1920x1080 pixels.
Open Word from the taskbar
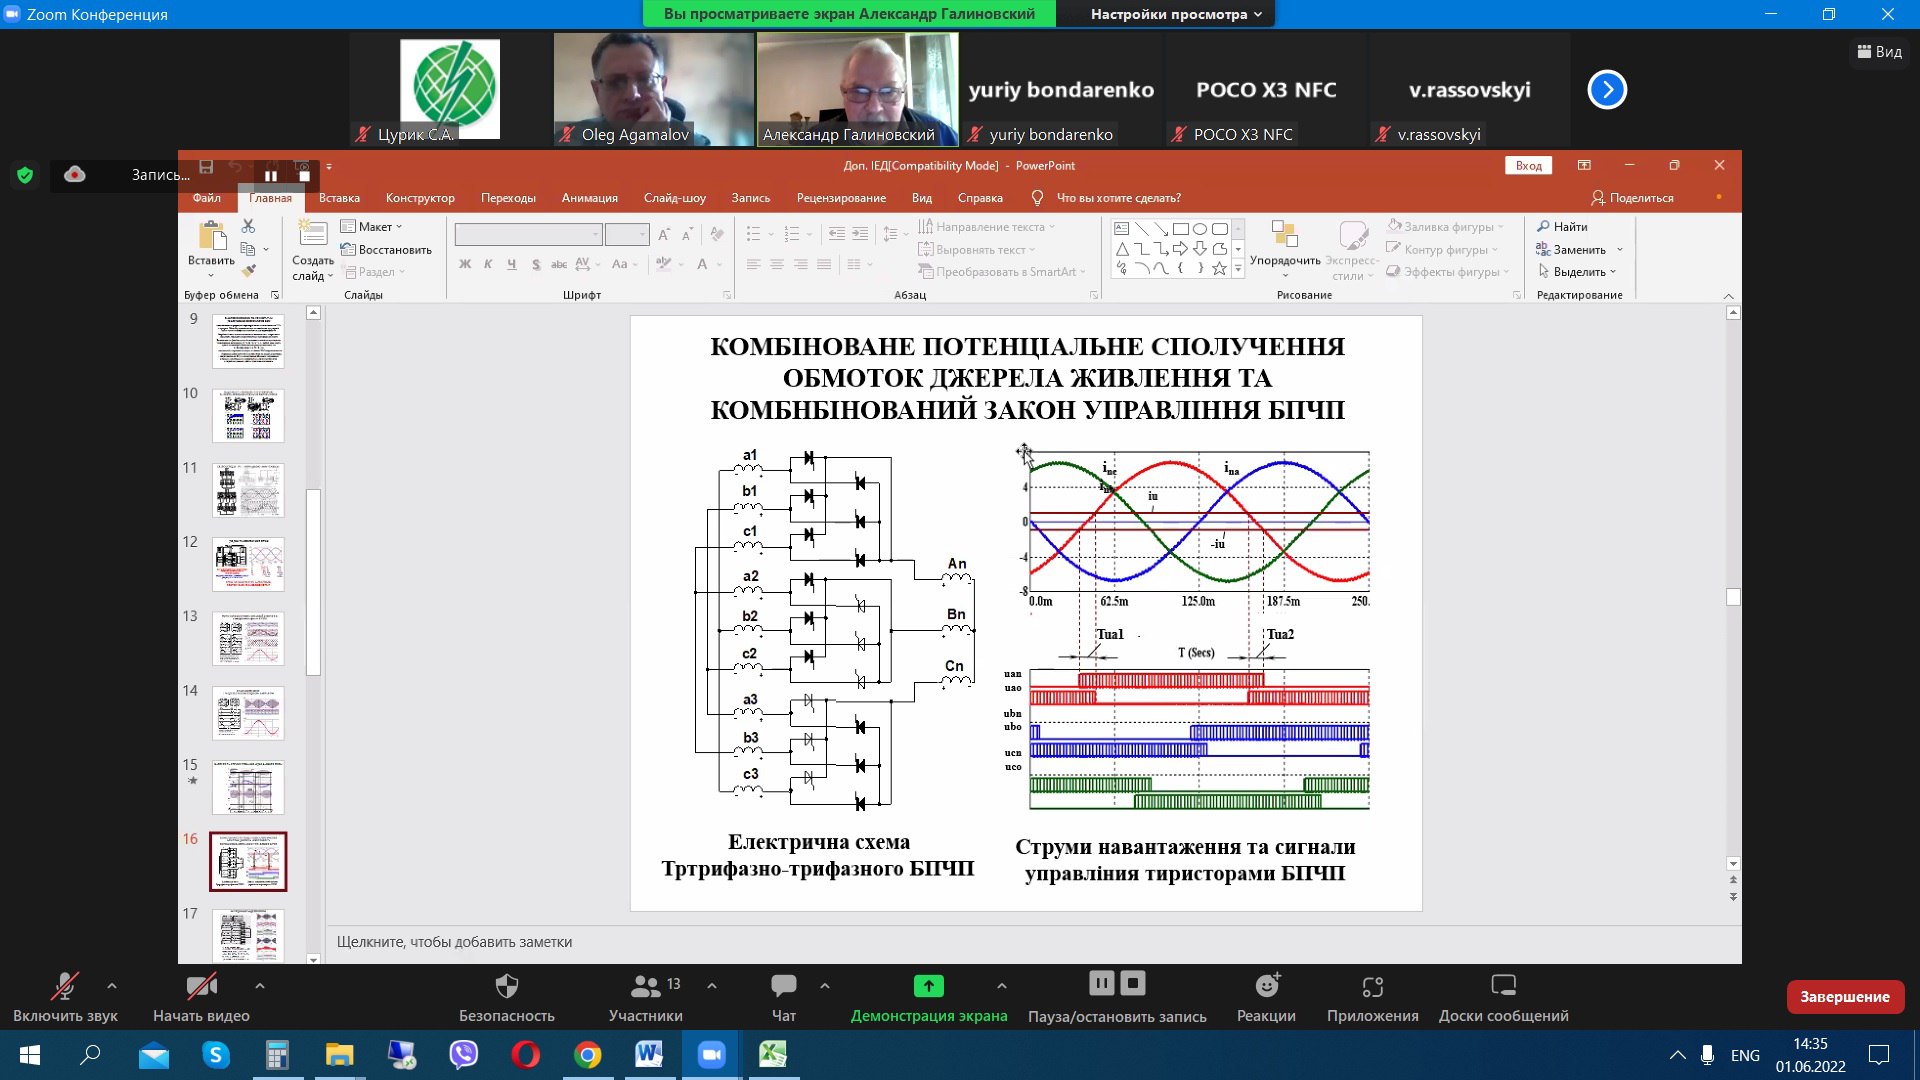(649, 1055)
